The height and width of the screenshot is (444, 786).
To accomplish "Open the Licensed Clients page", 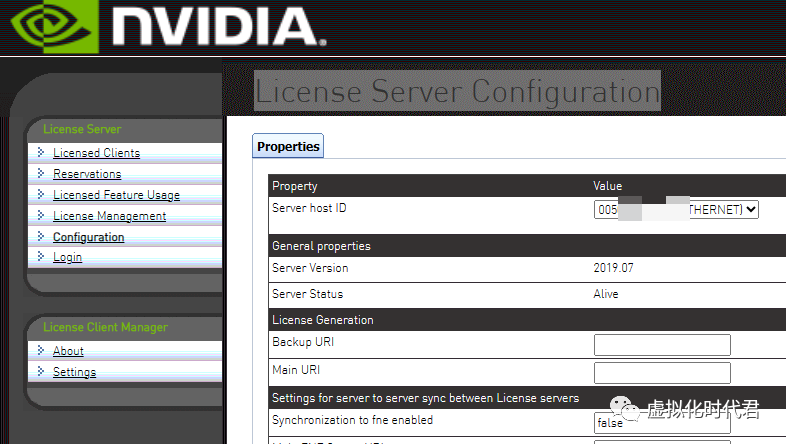I will (x=96, y=153).
